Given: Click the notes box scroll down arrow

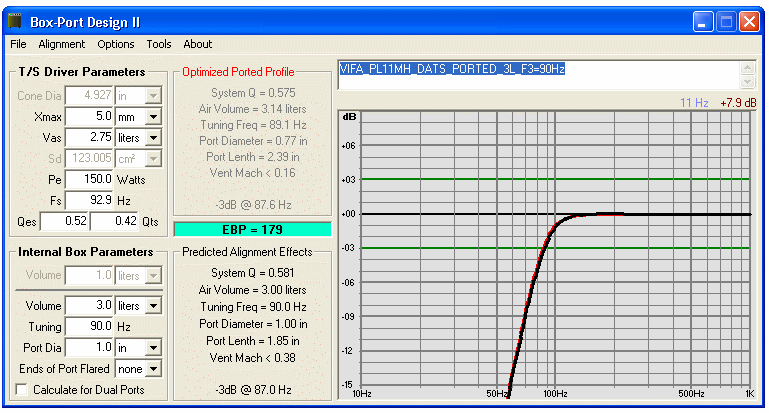Looking at the screenshot, I should [x=747, y=82].
